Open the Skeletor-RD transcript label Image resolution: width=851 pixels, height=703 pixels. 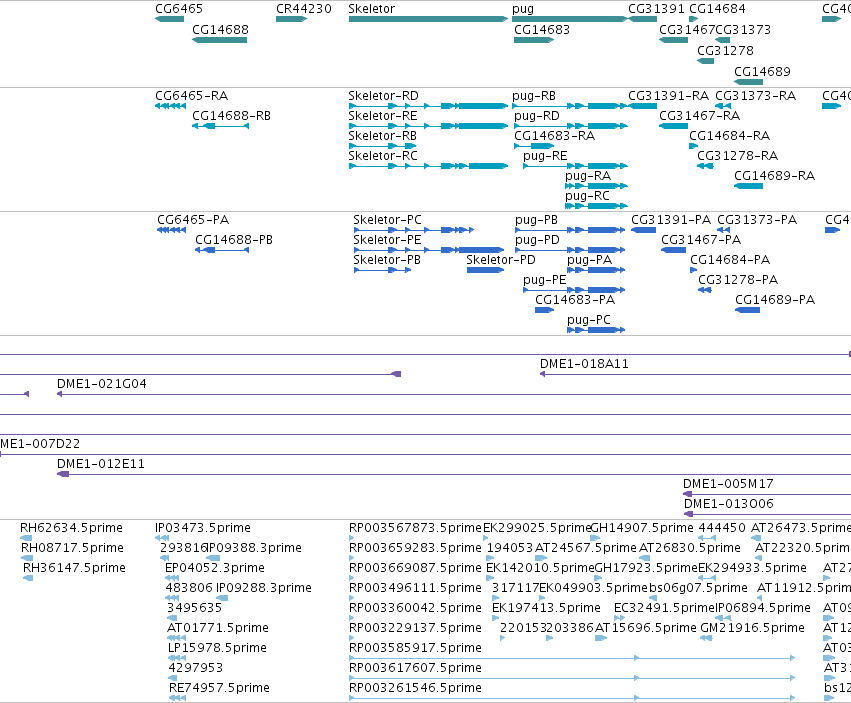[384, 96]
